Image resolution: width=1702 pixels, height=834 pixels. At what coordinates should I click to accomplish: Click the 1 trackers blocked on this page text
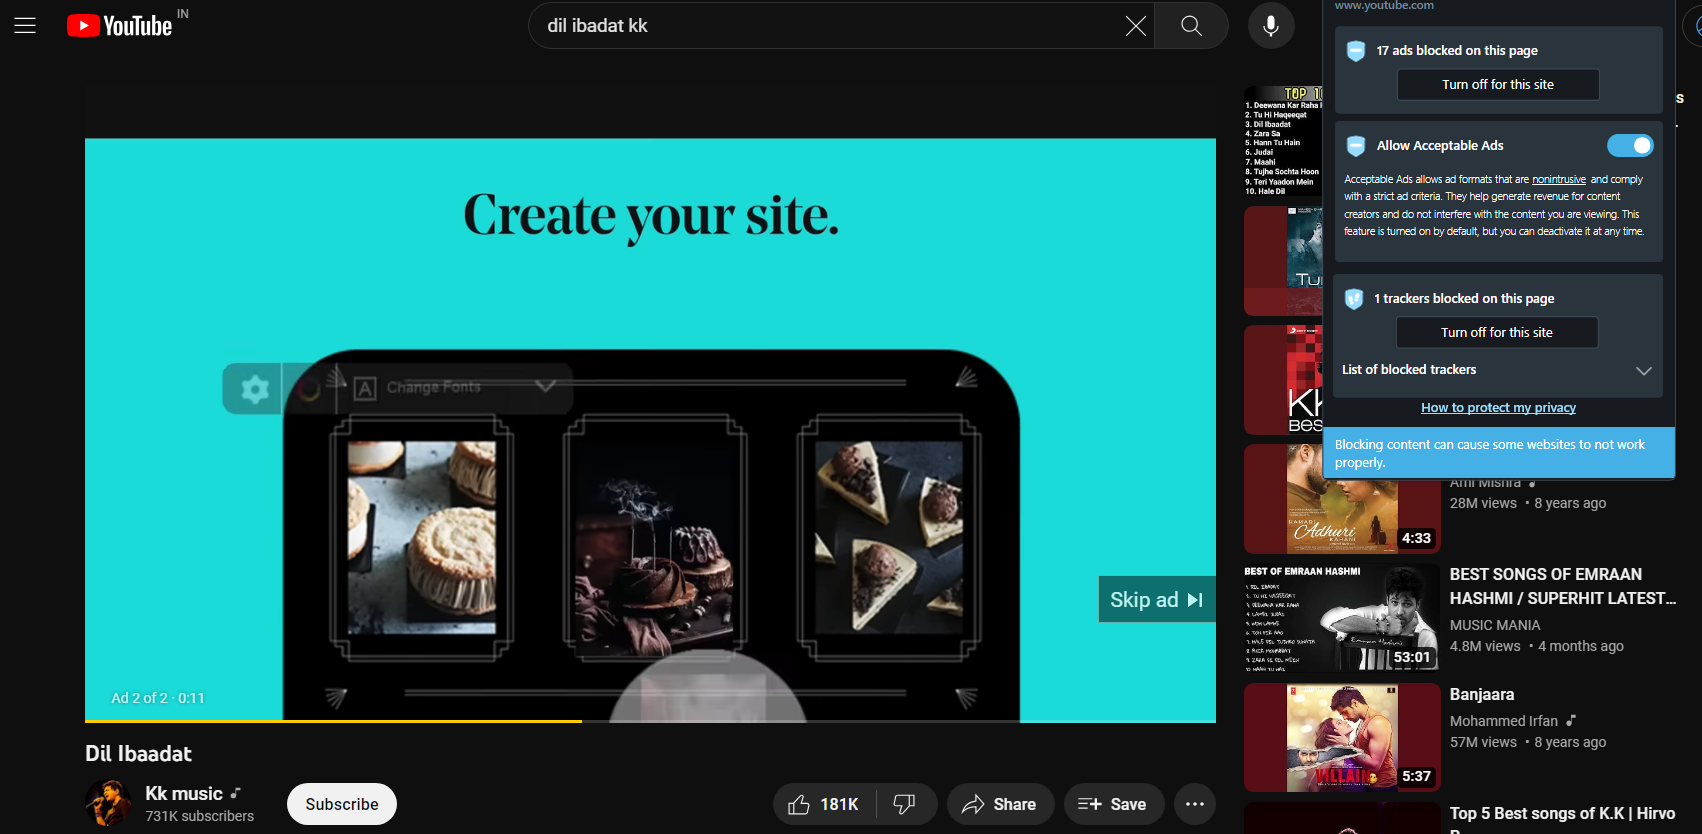click(1464, 299)
